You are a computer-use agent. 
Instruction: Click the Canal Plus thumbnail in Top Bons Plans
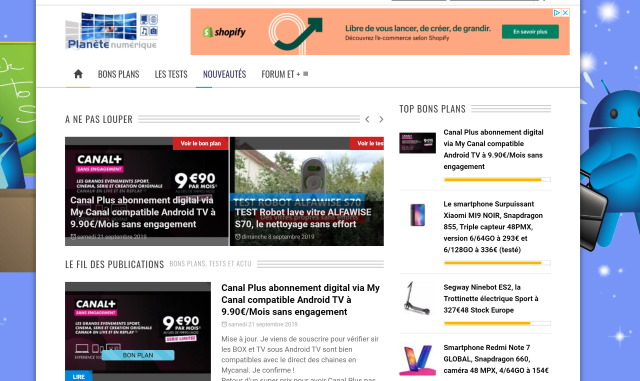pos(418,143)
